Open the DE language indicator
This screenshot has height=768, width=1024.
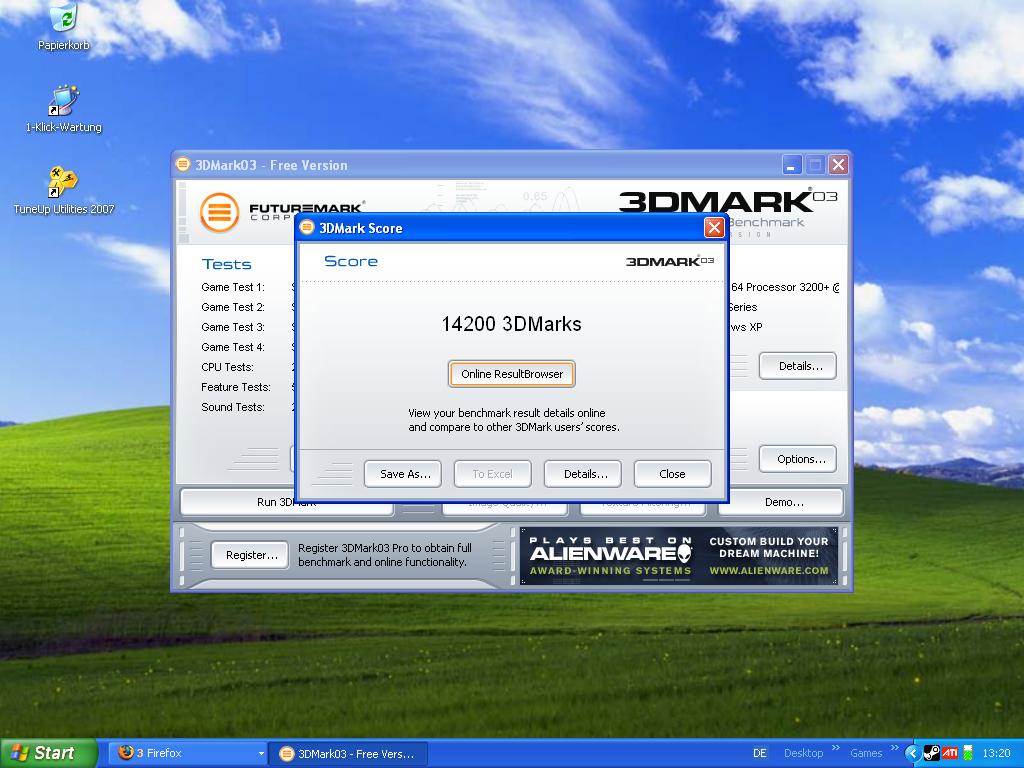760,753
